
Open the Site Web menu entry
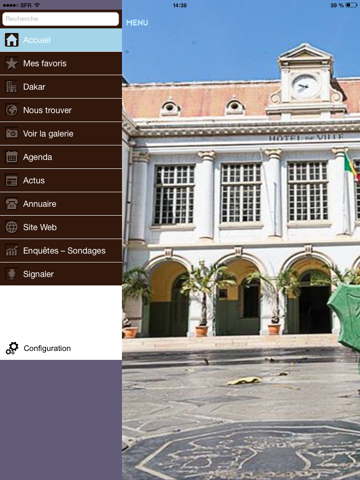tap(61, 227)
